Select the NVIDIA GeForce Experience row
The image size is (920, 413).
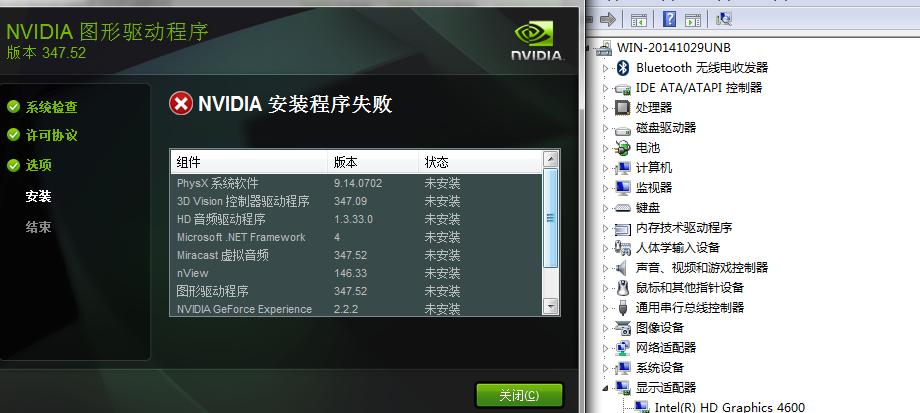pos(356,309)
